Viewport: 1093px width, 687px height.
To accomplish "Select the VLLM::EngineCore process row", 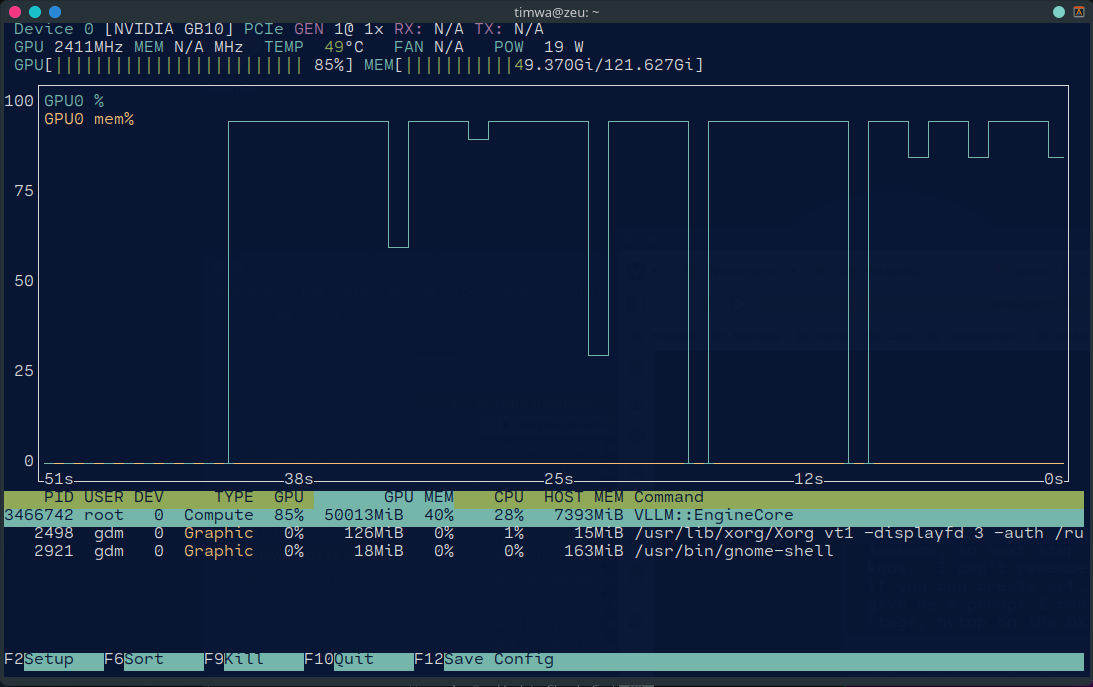I will (x=544, y=516).
